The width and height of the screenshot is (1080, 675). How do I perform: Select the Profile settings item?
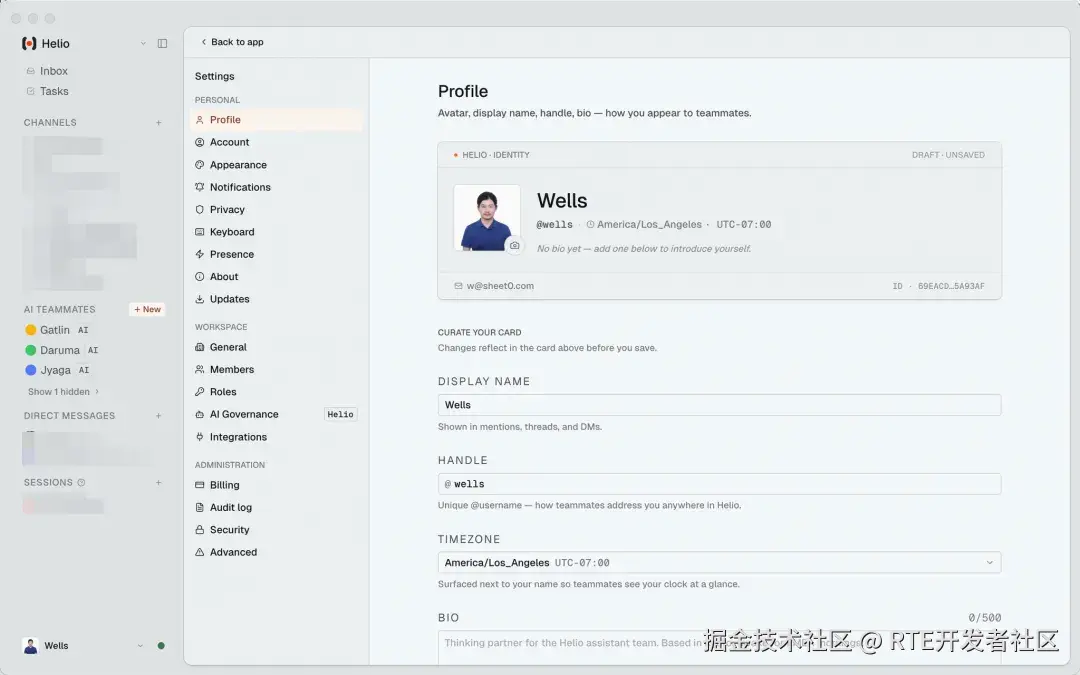tap(276, 120)
